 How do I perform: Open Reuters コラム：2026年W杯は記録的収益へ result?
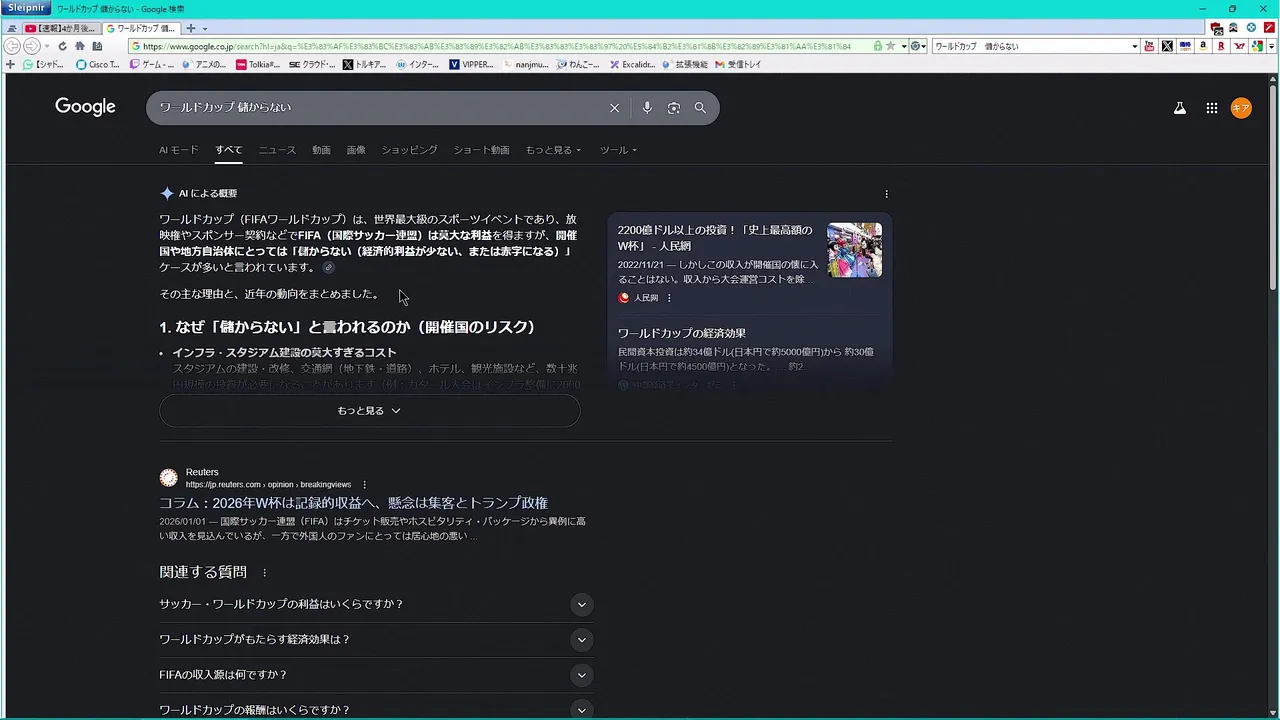[x=353, y=503]
